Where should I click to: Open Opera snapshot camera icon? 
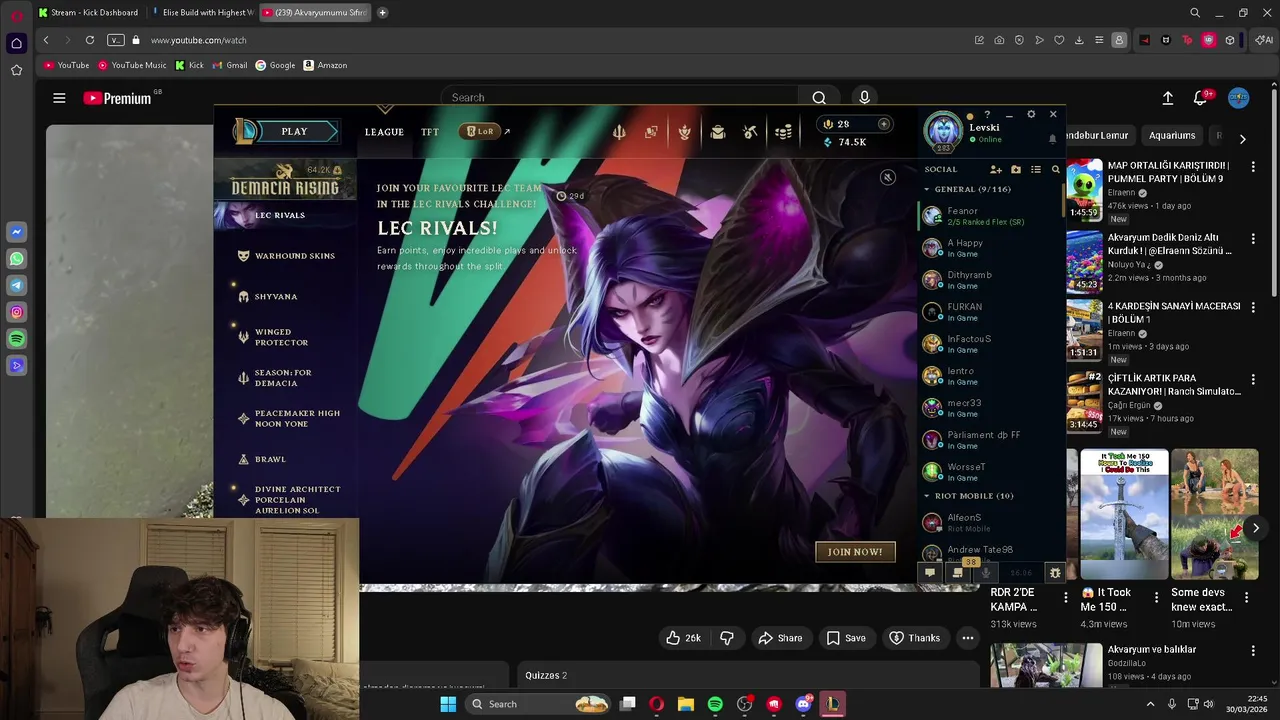999,40
